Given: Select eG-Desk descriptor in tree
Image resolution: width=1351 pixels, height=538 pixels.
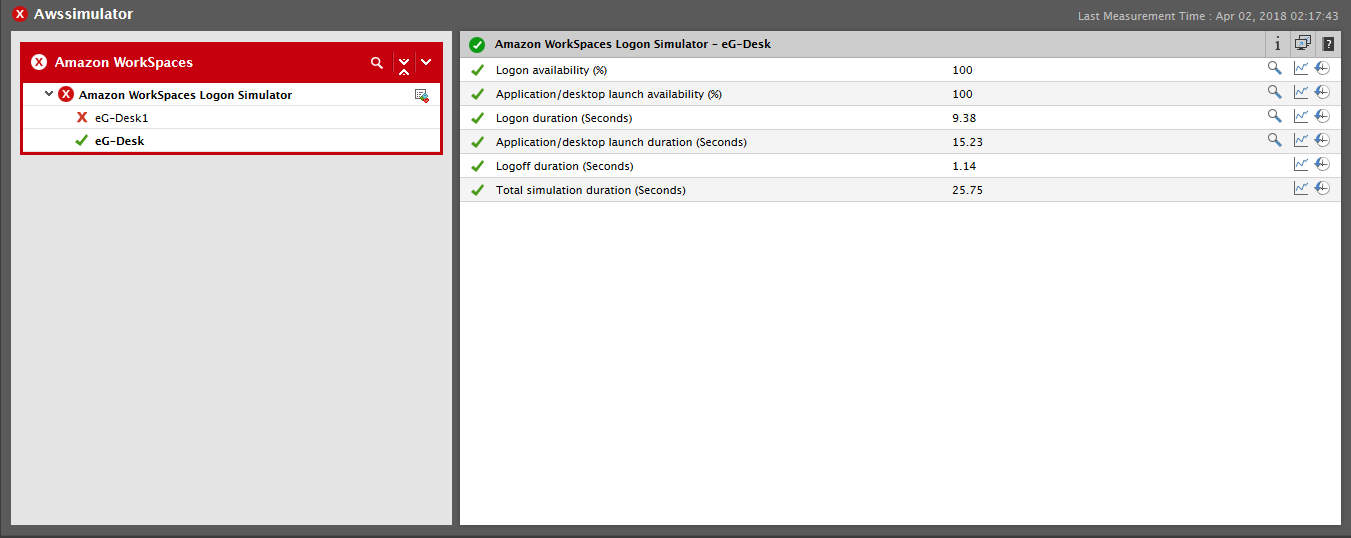Looking at the screenshot, I should tap(119, 141).
